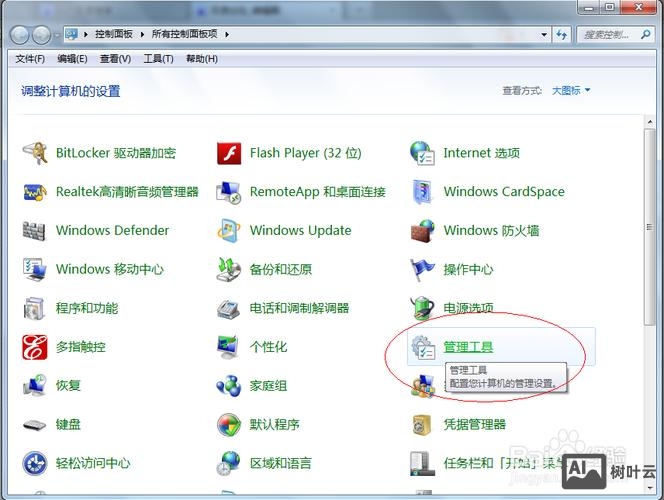Click the Back navigation button
Screen dimensions: 664x500
pos(19,35)
